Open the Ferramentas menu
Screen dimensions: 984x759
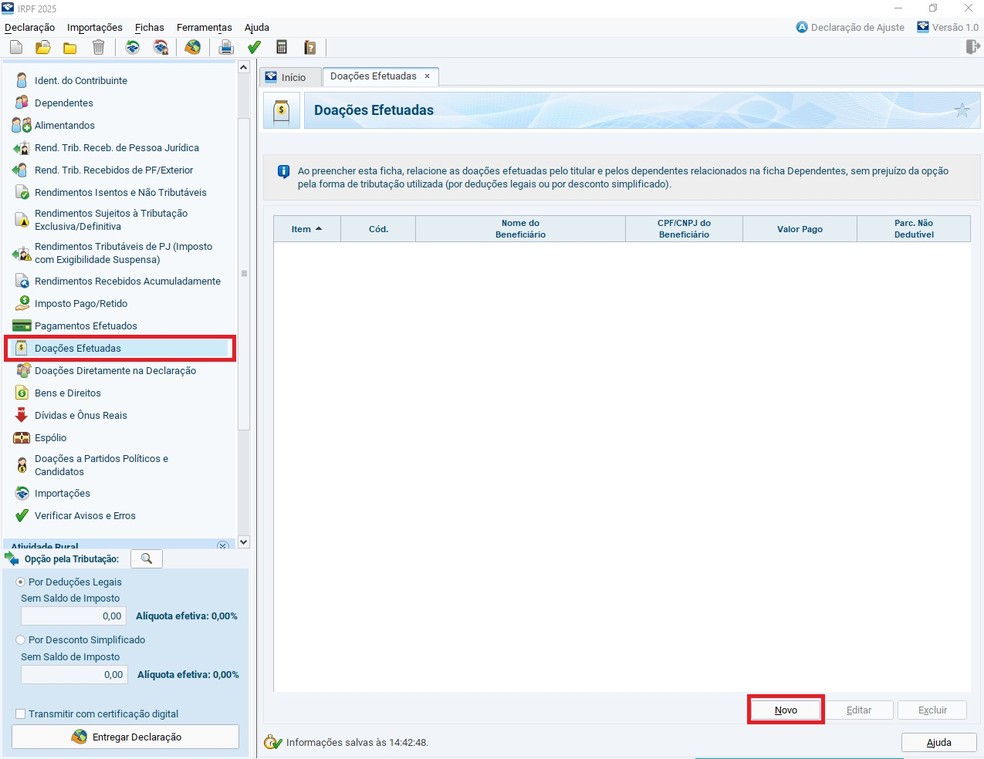(x=204, y=27)
